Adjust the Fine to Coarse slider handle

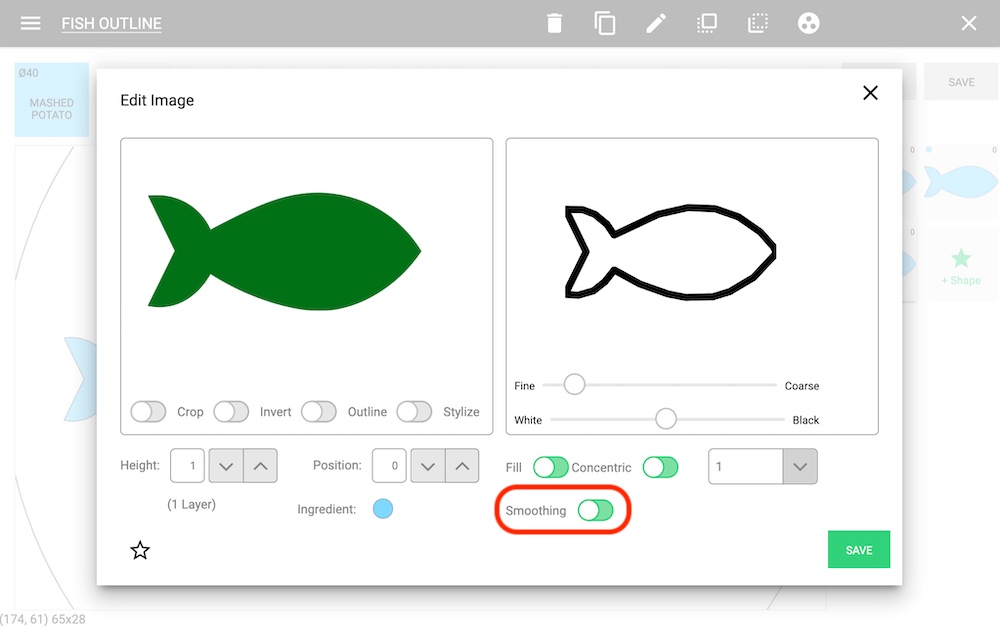[574, 384]
